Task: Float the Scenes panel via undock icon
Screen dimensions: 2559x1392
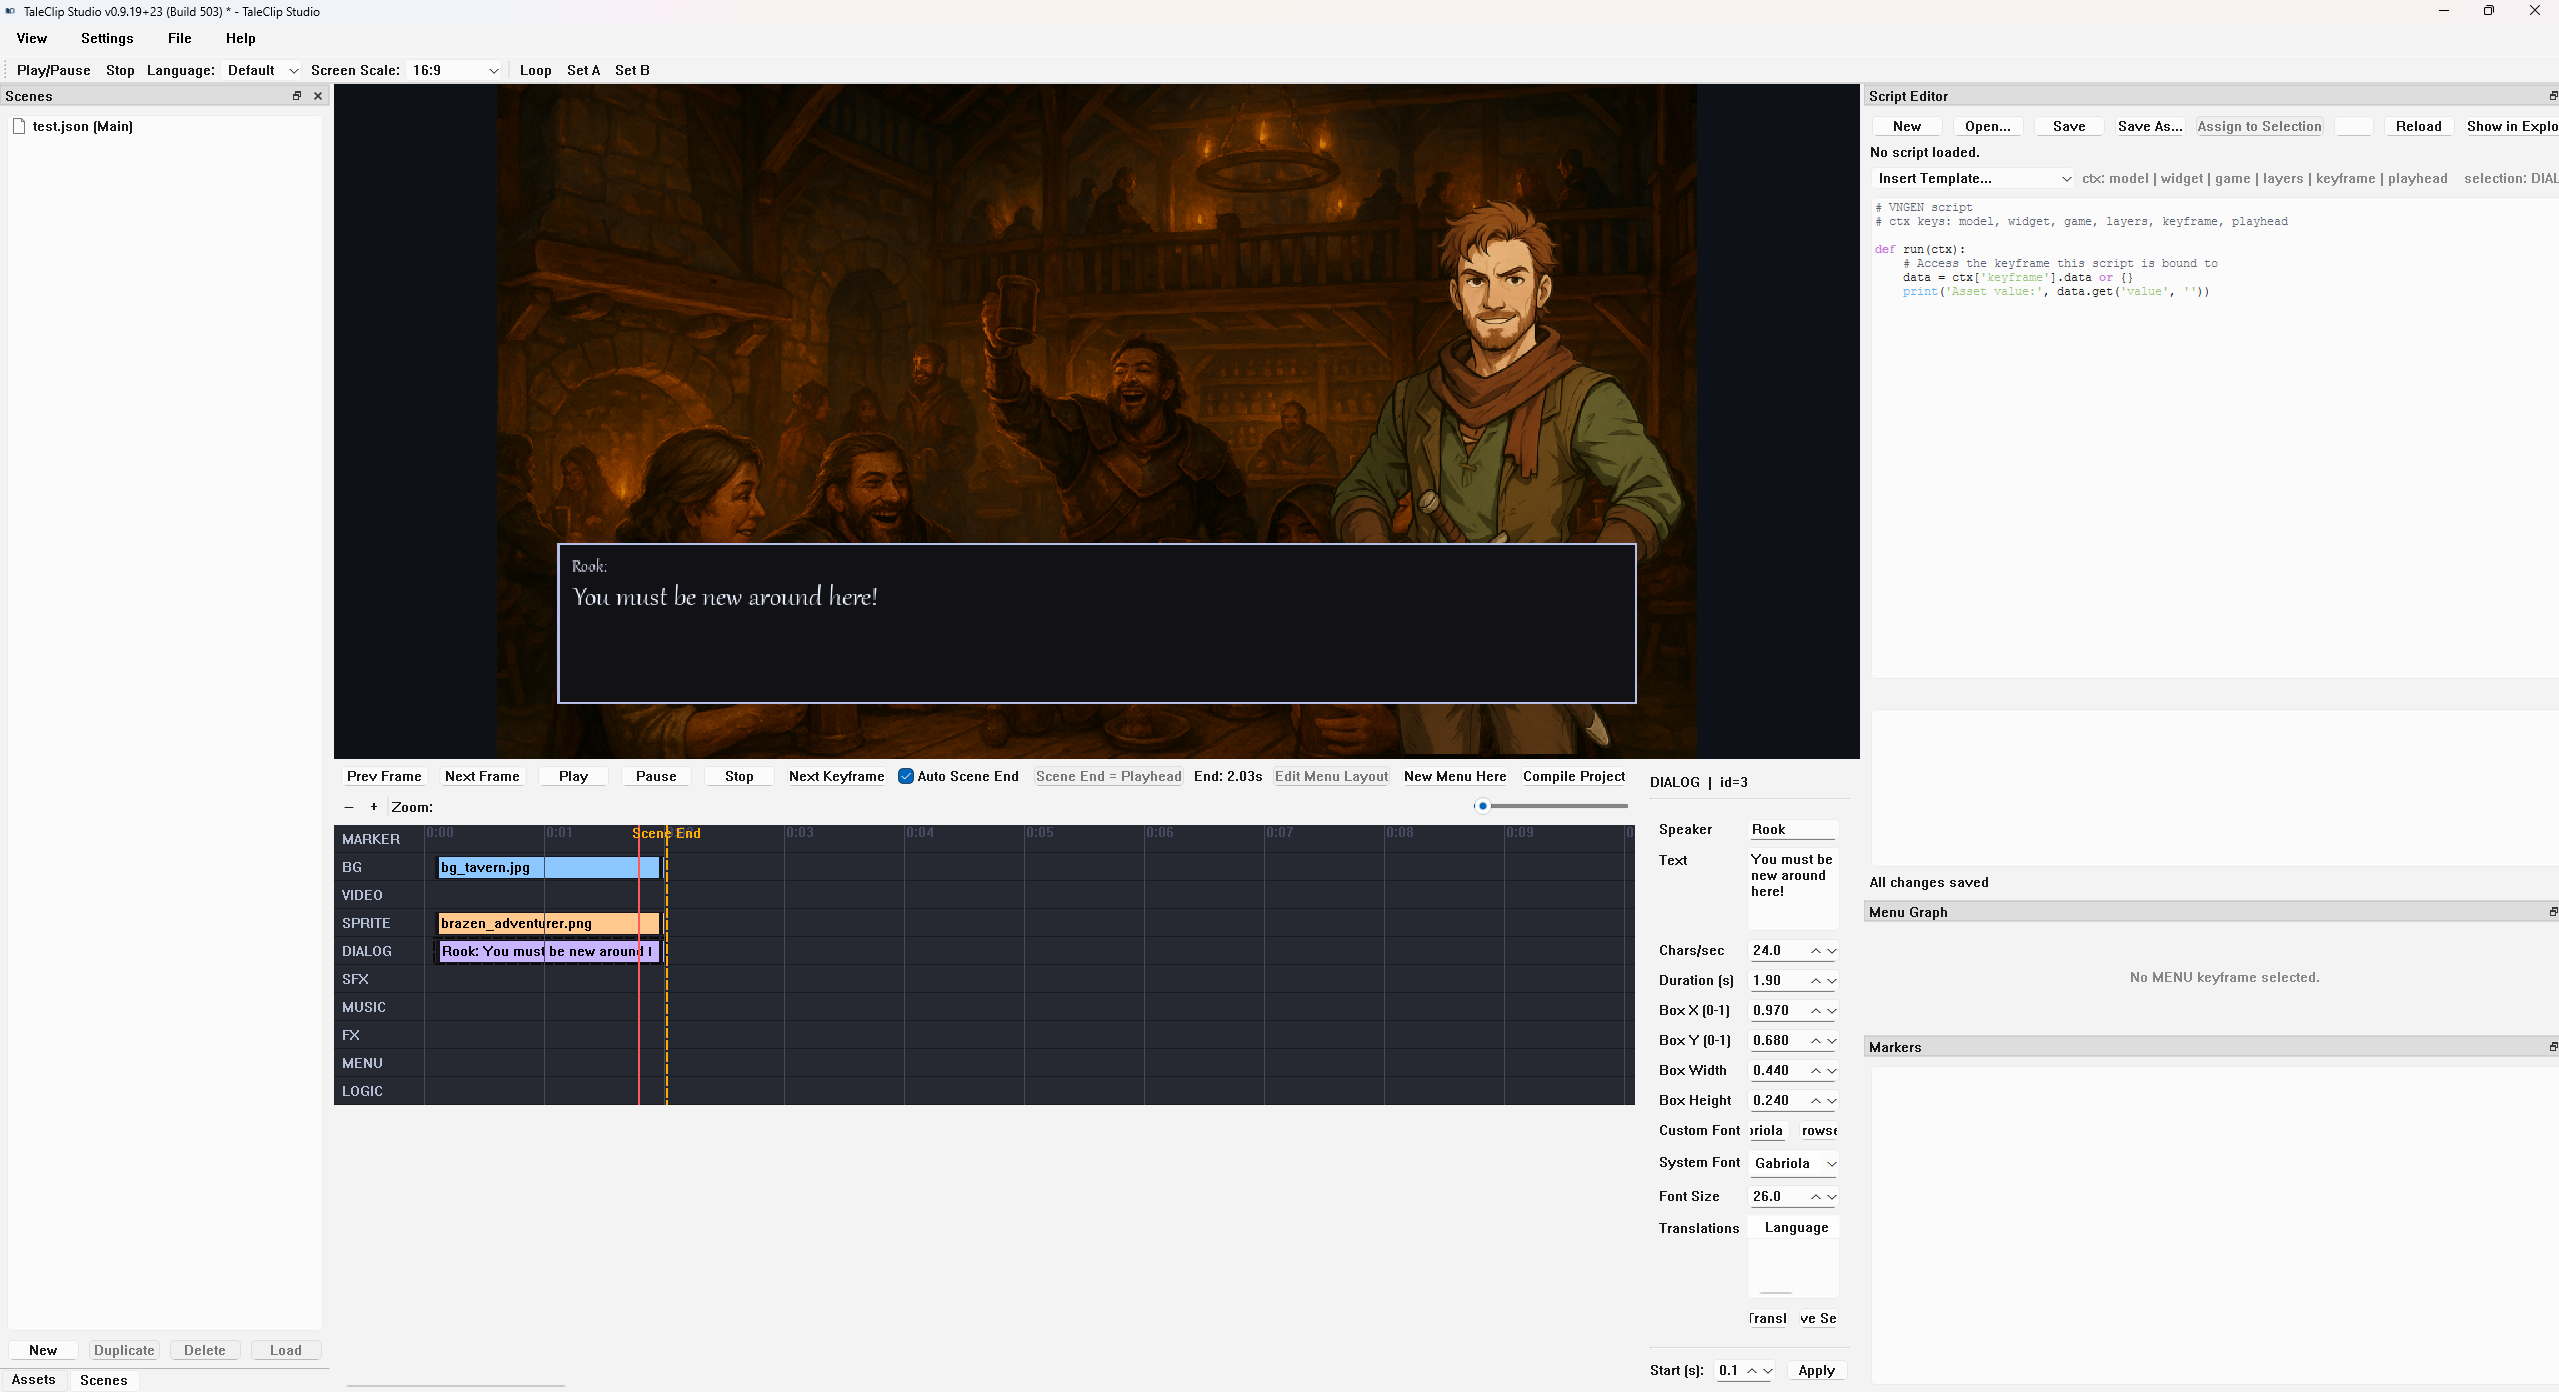Action: click(x=297, y=96)
